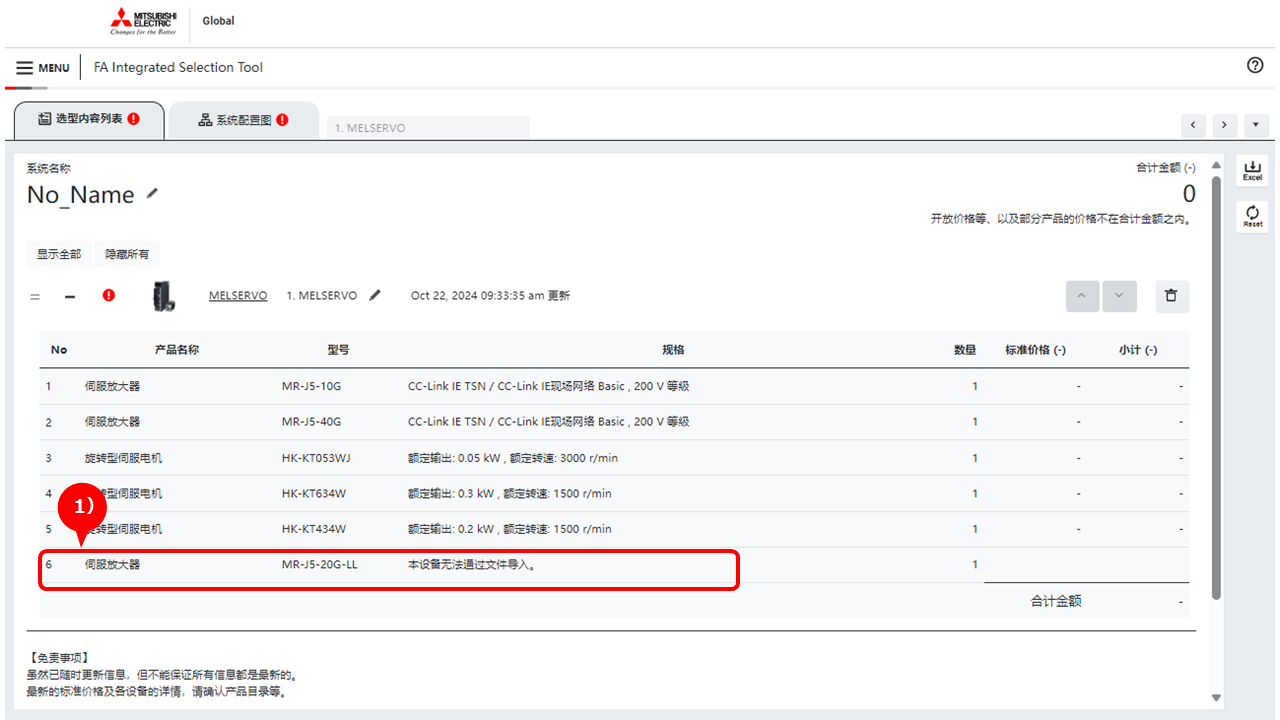
Task: Select model MR-J5-40G cell
Action: pos(312,422)
